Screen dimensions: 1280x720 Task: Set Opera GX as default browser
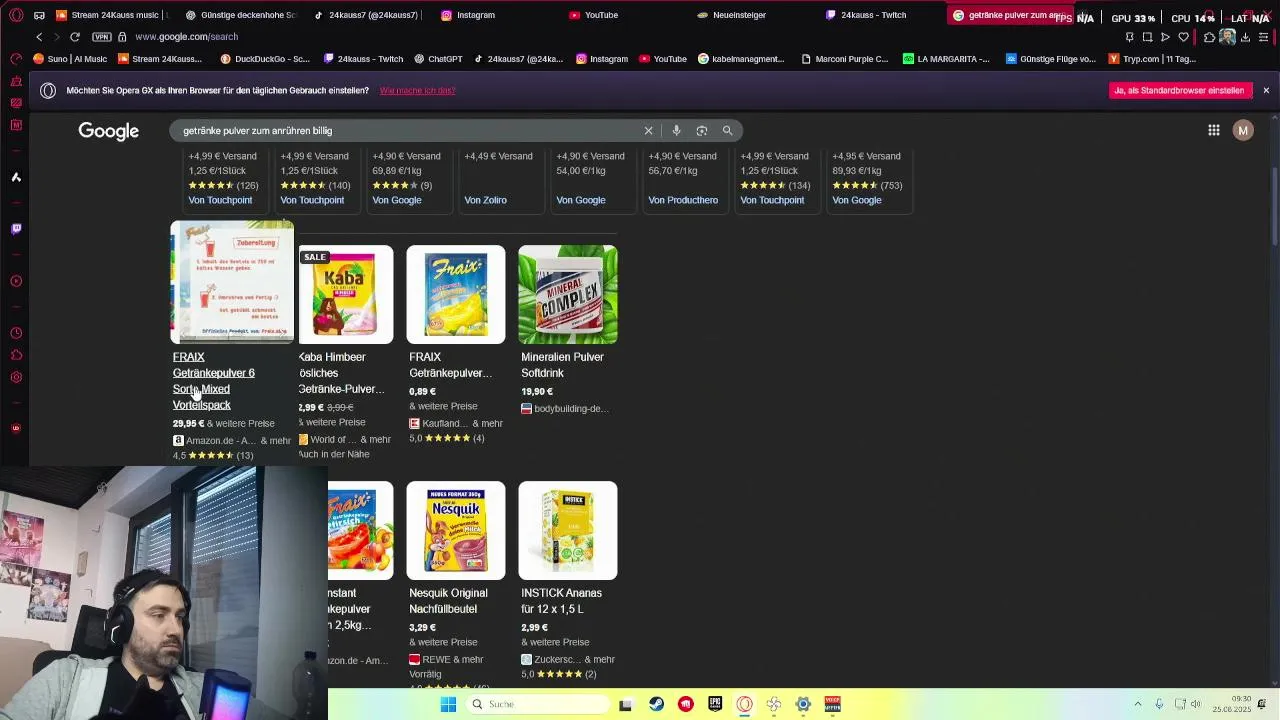[x=1179, y=90]
